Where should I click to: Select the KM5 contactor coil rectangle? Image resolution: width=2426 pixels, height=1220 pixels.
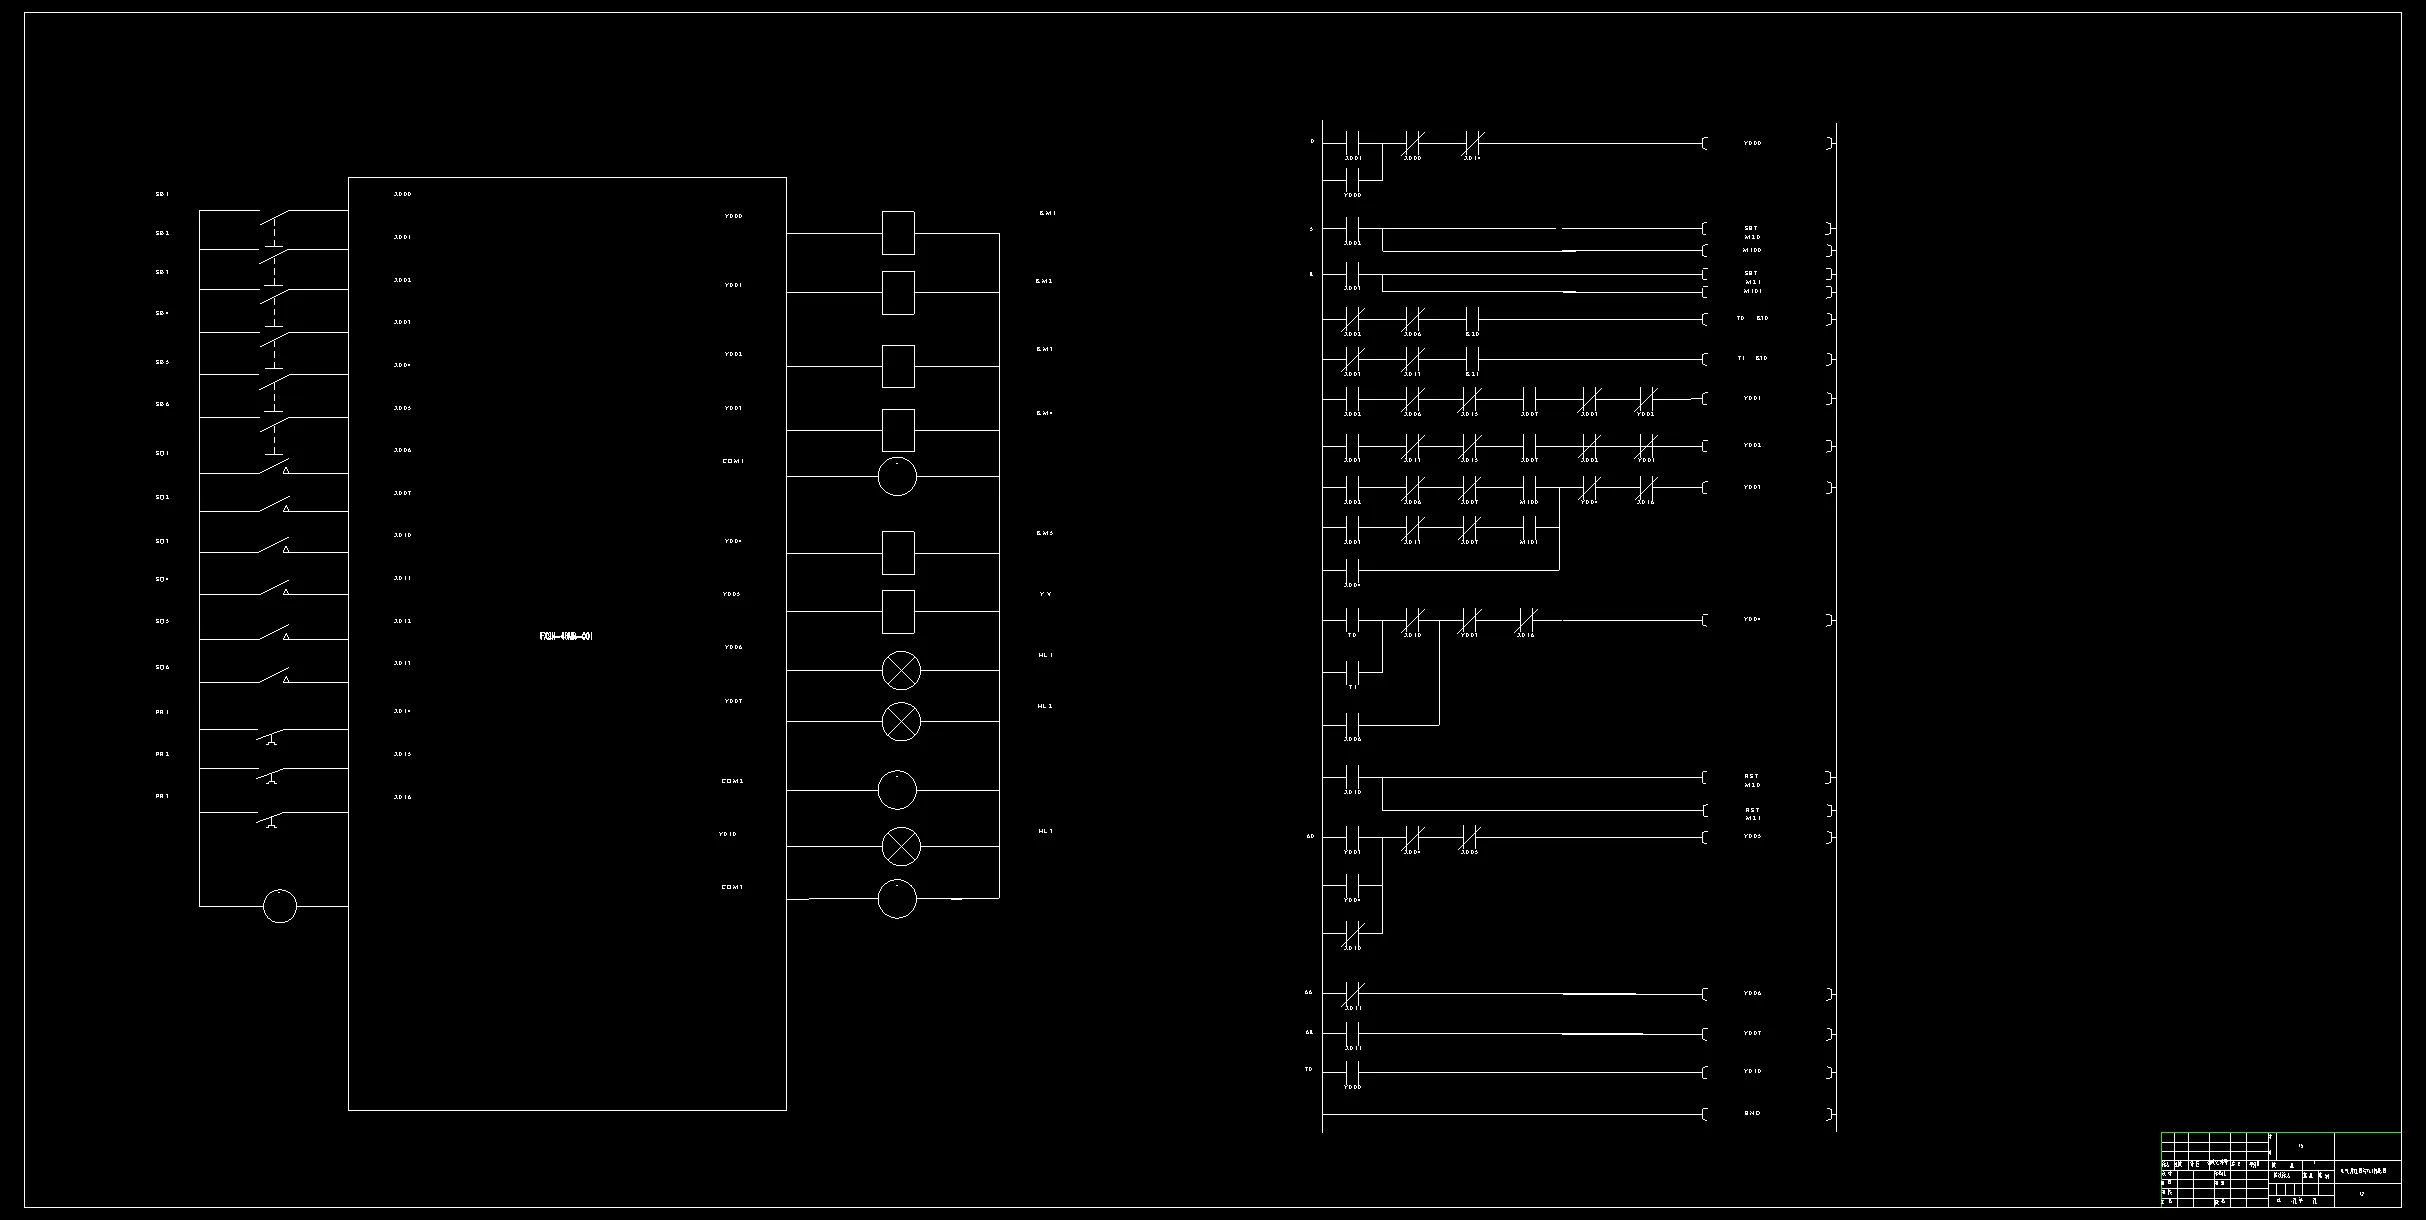(x=898, y=552)
